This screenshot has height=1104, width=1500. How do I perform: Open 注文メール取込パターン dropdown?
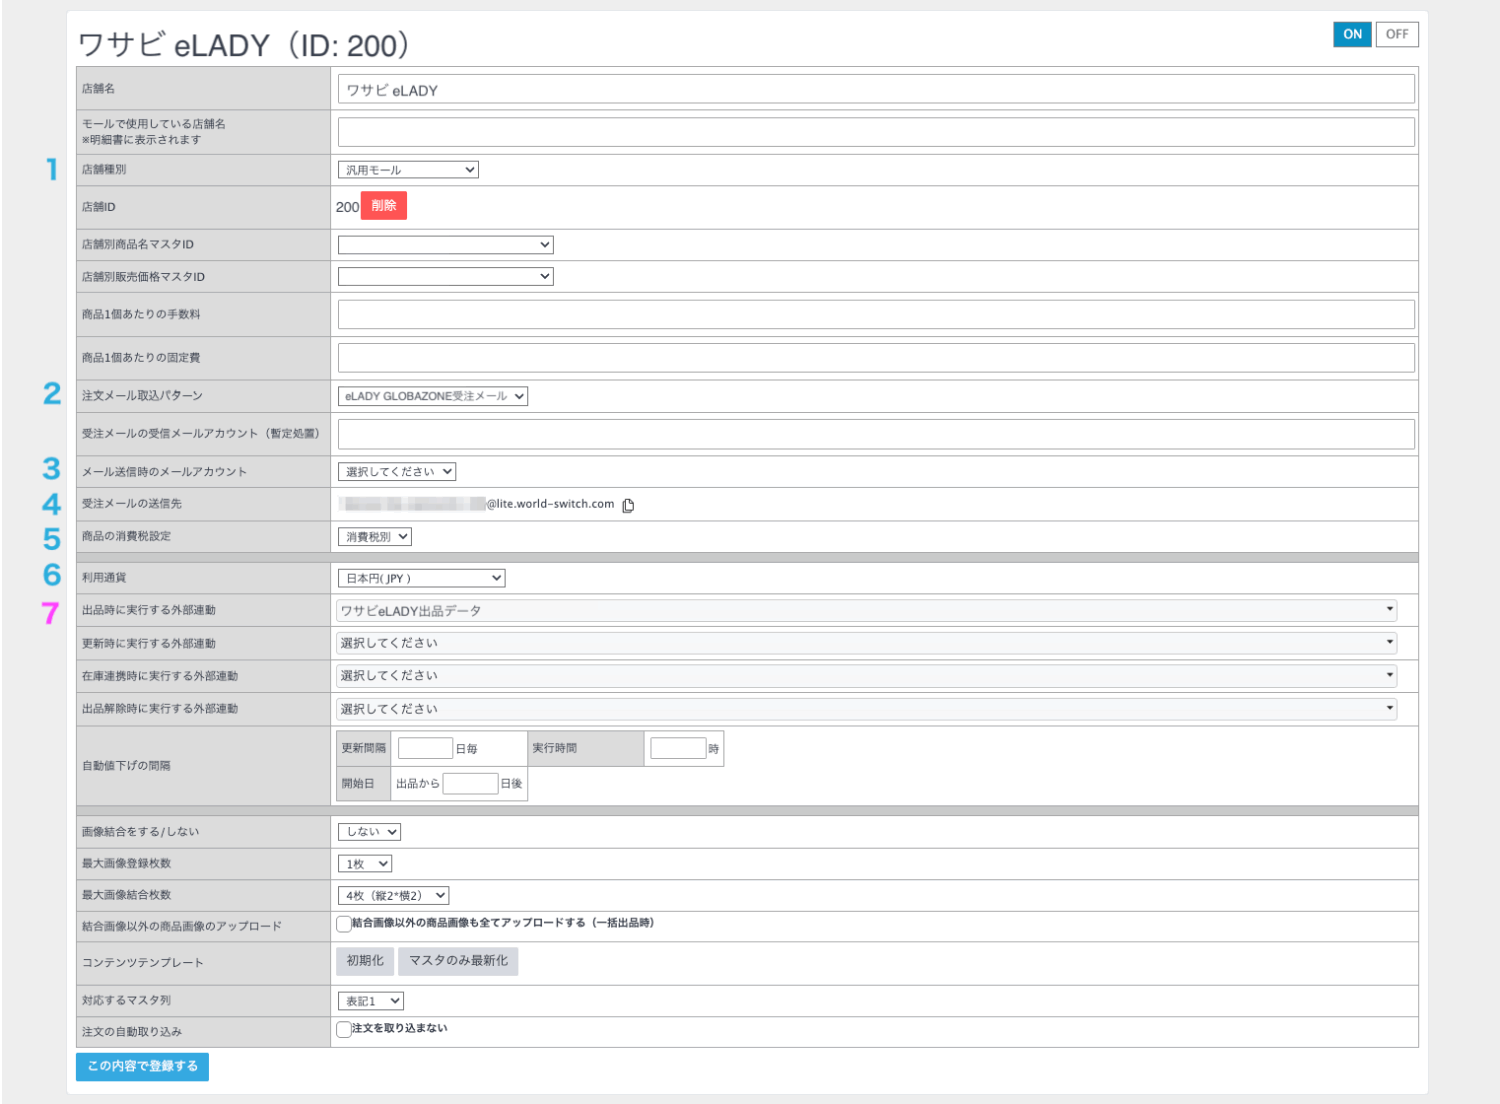(432, 396)
